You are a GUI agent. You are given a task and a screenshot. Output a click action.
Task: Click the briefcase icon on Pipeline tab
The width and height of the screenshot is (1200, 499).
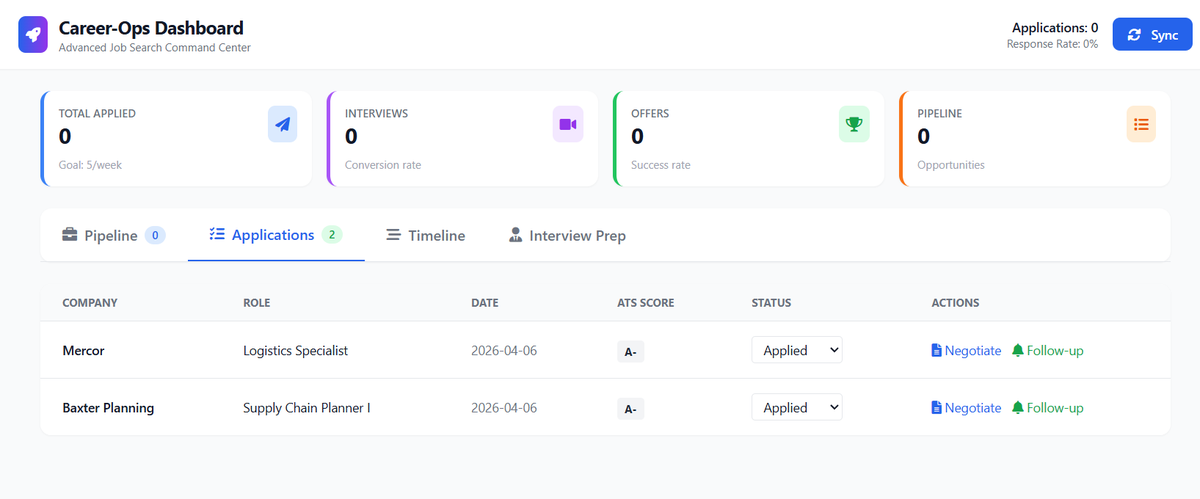coord(70,236)
